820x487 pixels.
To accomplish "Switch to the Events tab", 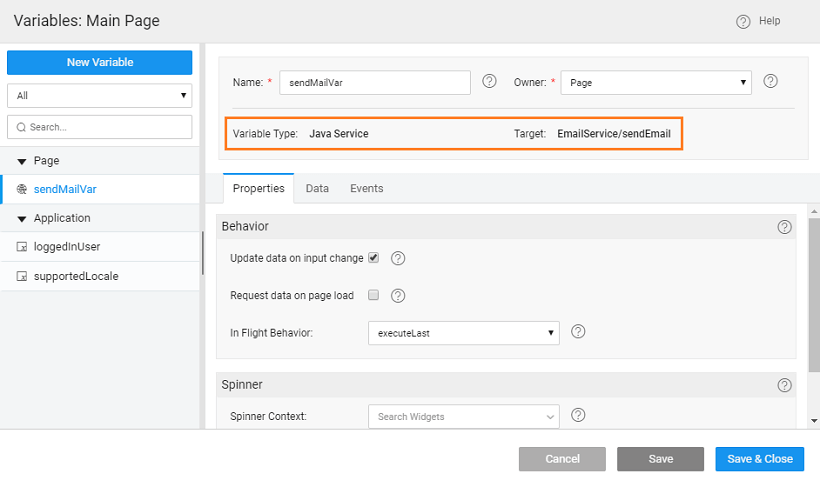I will click(x=366, y=188).
